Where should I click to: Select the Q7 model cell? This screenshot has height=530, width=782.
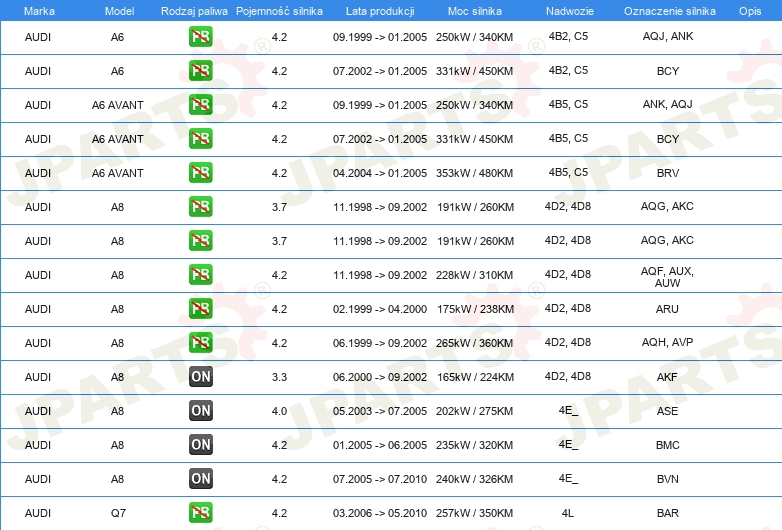tap(118, 513)
